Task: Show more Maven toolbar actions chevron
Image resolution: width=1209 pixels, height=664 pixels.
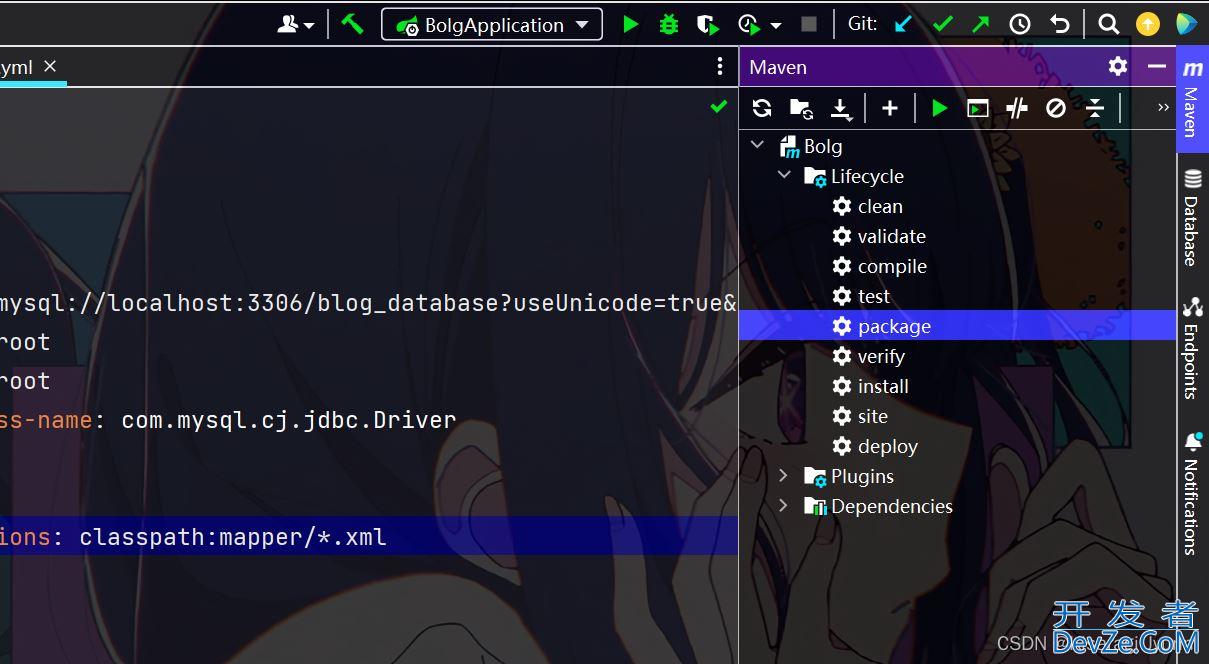Action: coord(1163,107)
